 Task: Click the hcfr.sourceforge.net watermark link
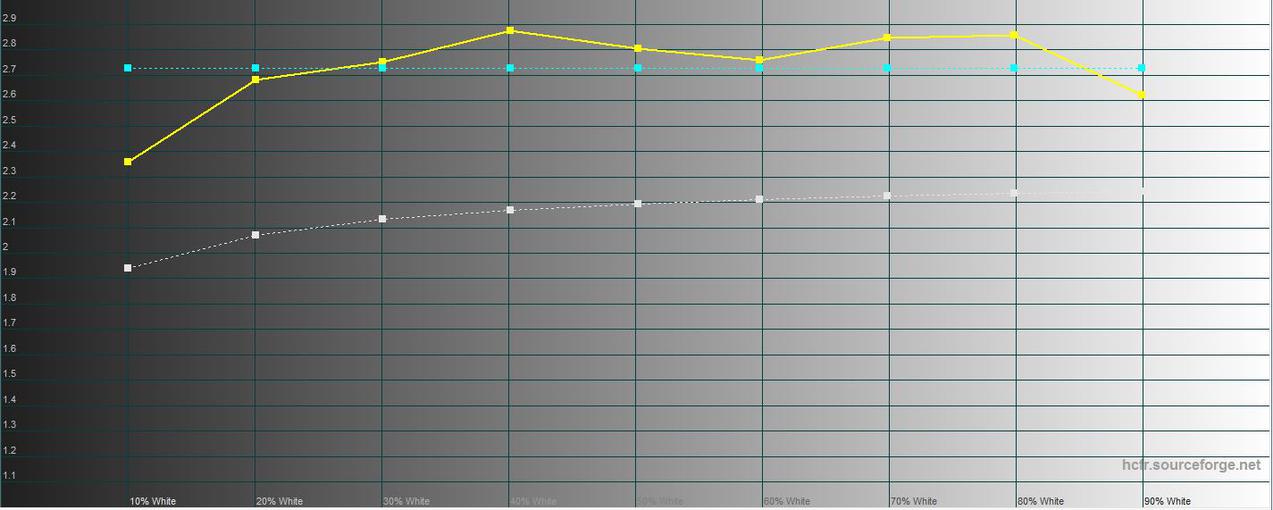(x=1190, y=465)
